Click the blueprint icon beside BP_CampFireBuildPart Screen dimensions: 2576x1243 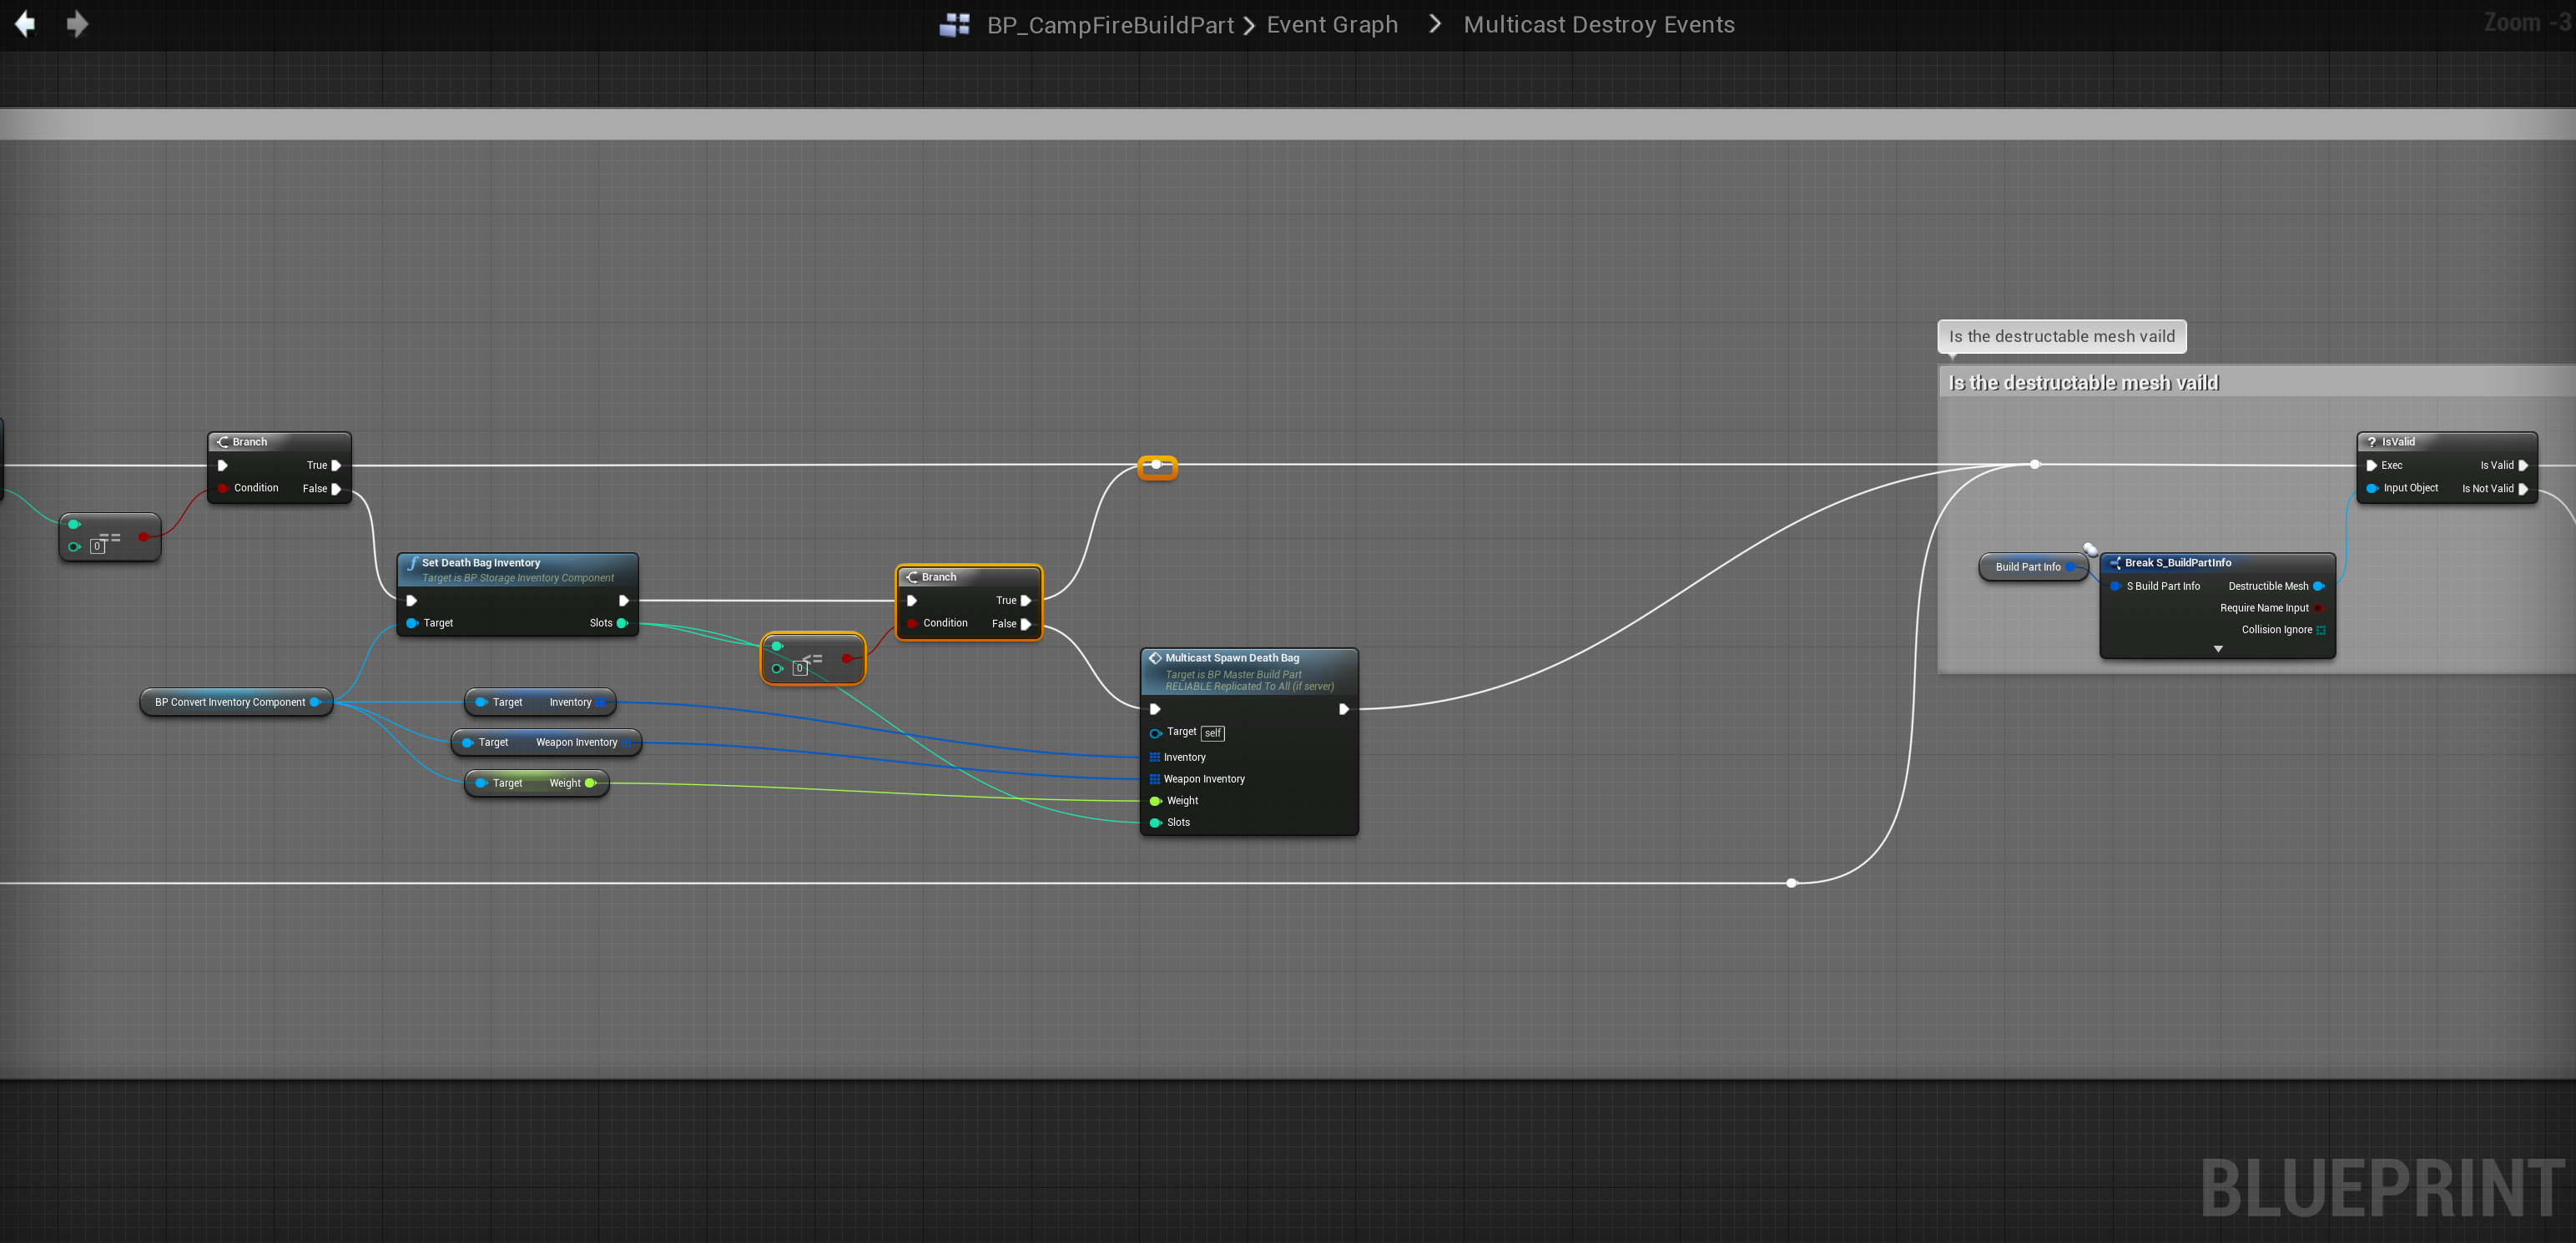coord(954,25)
